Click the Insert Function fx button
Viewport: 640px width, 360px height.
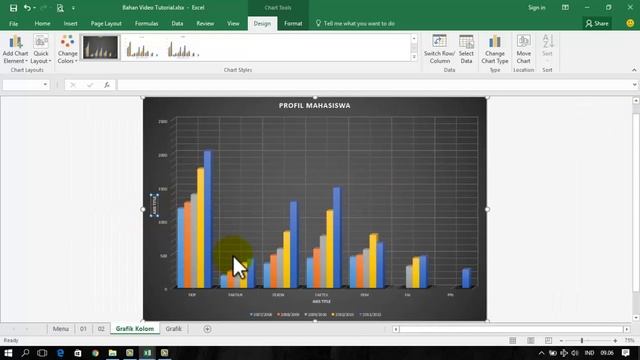[x=107, y=84]
